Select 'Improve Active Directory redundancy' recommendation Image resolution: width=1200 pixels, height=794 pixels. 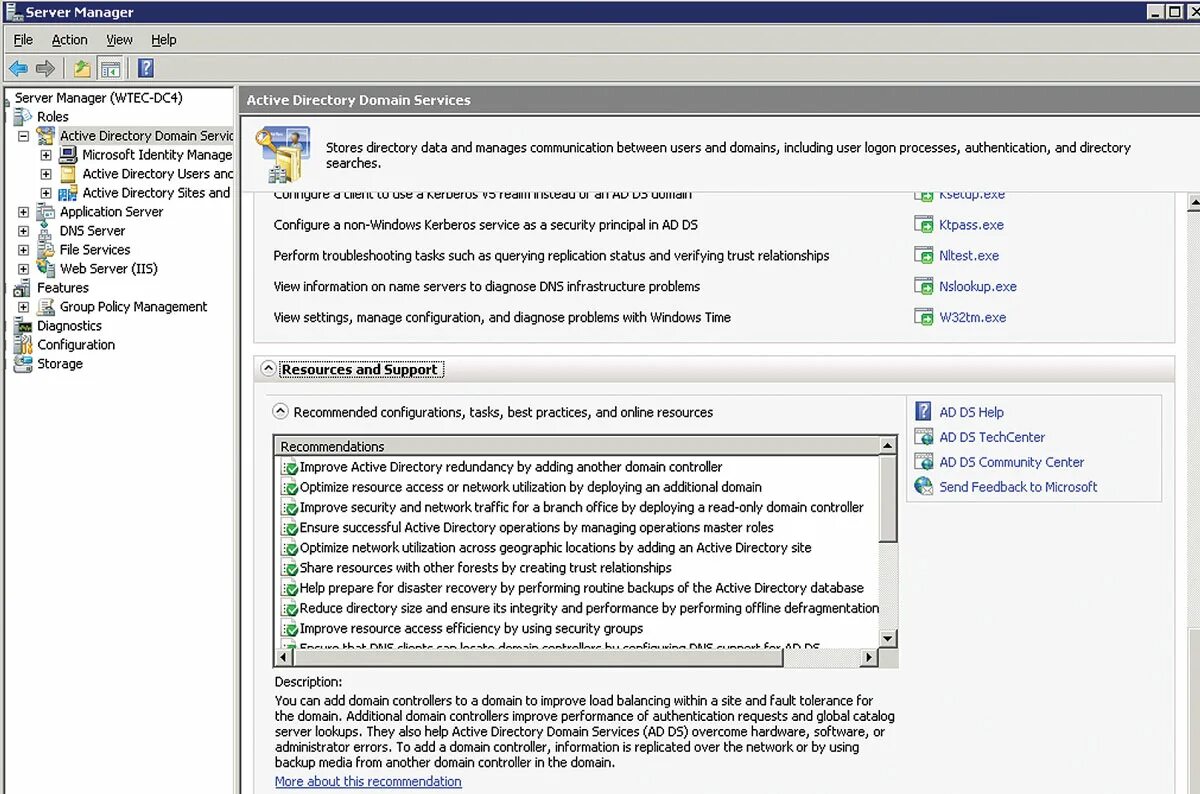511,467
